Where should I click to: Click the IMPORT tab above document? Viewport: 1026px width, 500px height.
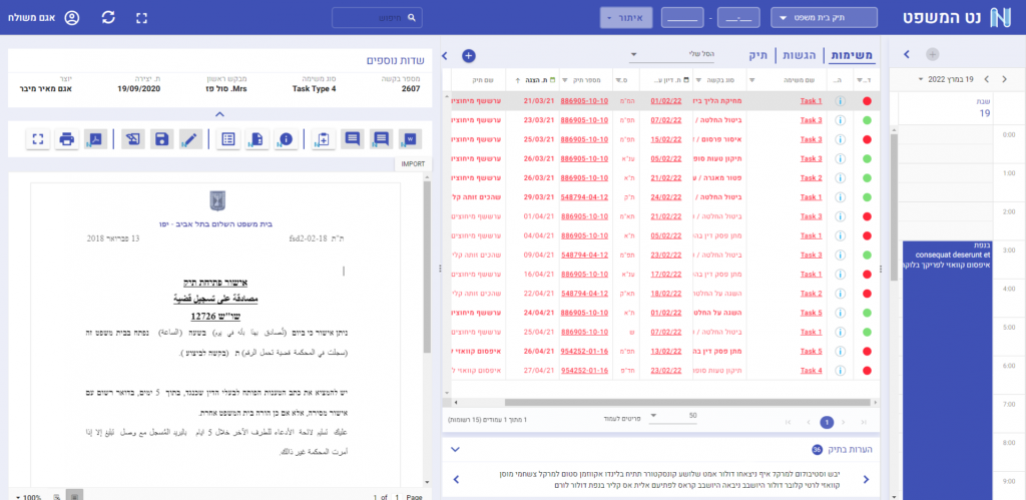pyautogui.click(x=414, y=164)
